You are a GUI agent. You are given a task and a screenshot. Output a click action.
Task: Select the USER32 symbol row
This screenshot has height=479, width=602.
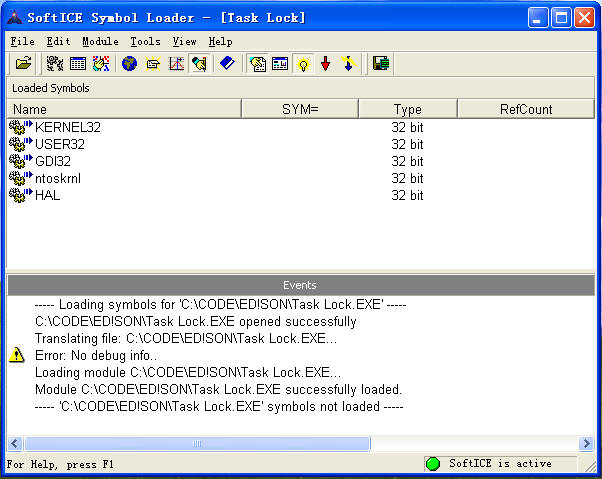tap(301, 144)
